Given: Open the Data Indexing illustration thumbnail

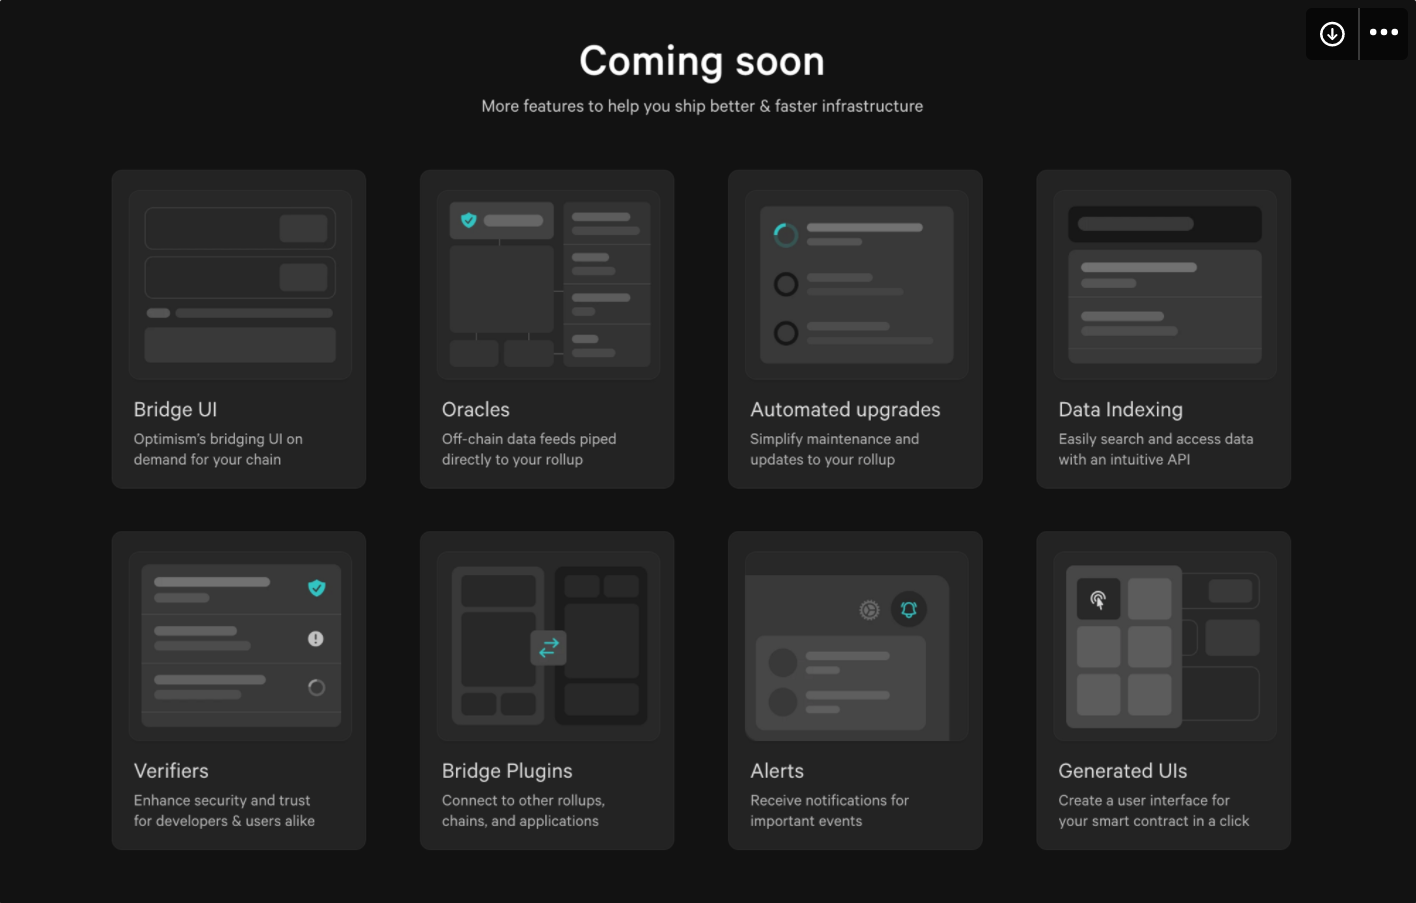Looking at the screenshot, I should click(x=1164, y=285).
